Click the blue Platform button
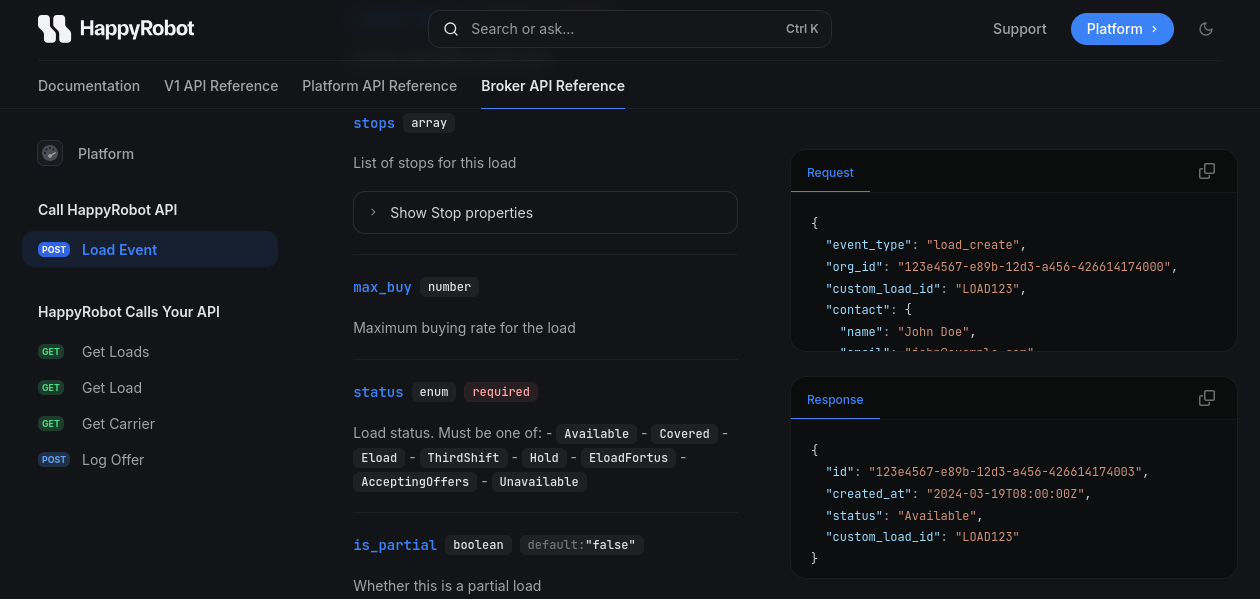This screenshot has height=599, width=1260. [1122, 29]
